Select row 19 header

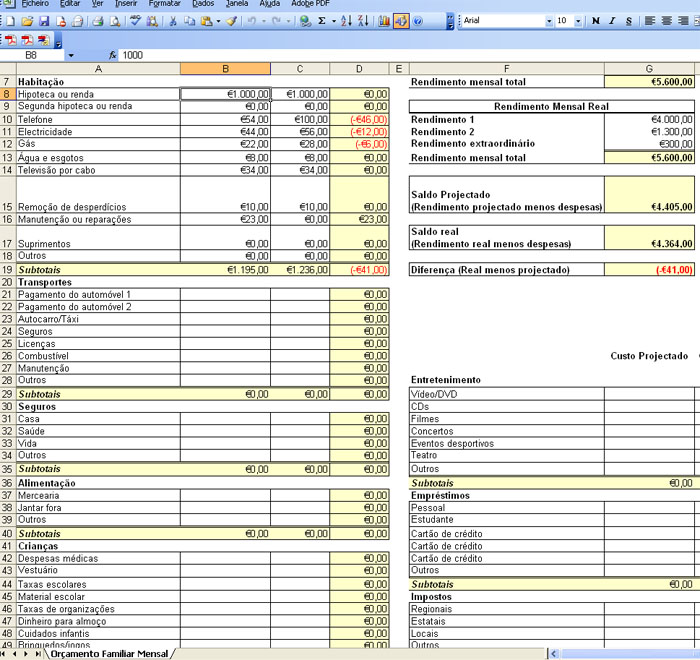pyautogui.click(x=7, y=270)
